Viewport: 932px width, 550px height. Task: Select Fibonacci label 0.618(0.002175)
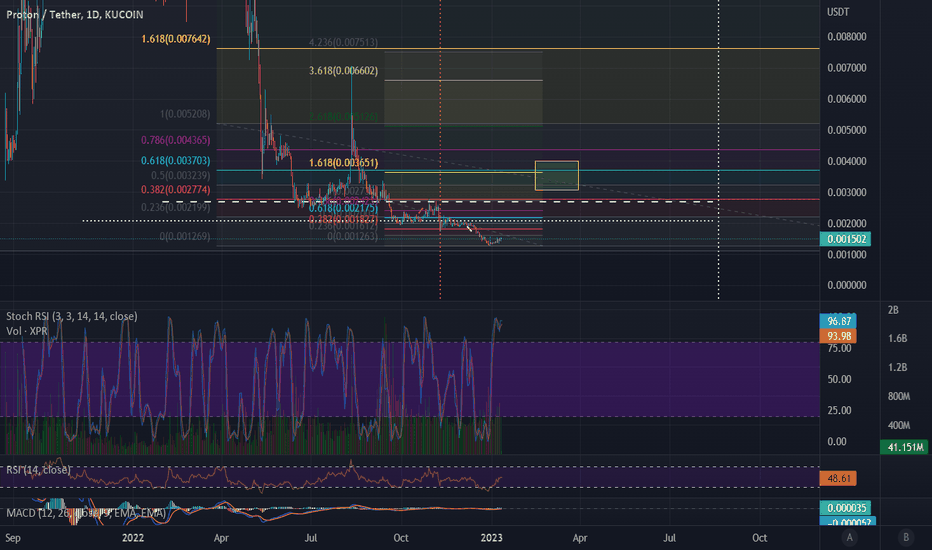click(x=344, y=208)
